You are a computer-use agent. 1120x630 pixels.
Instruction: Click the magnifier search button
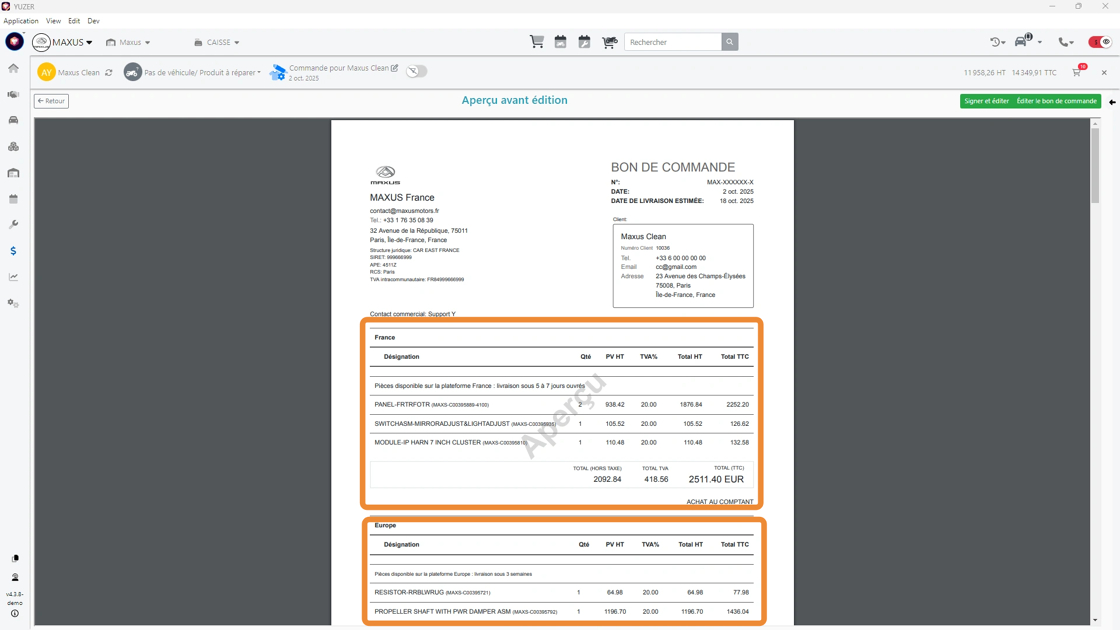[x=729, y=42]
